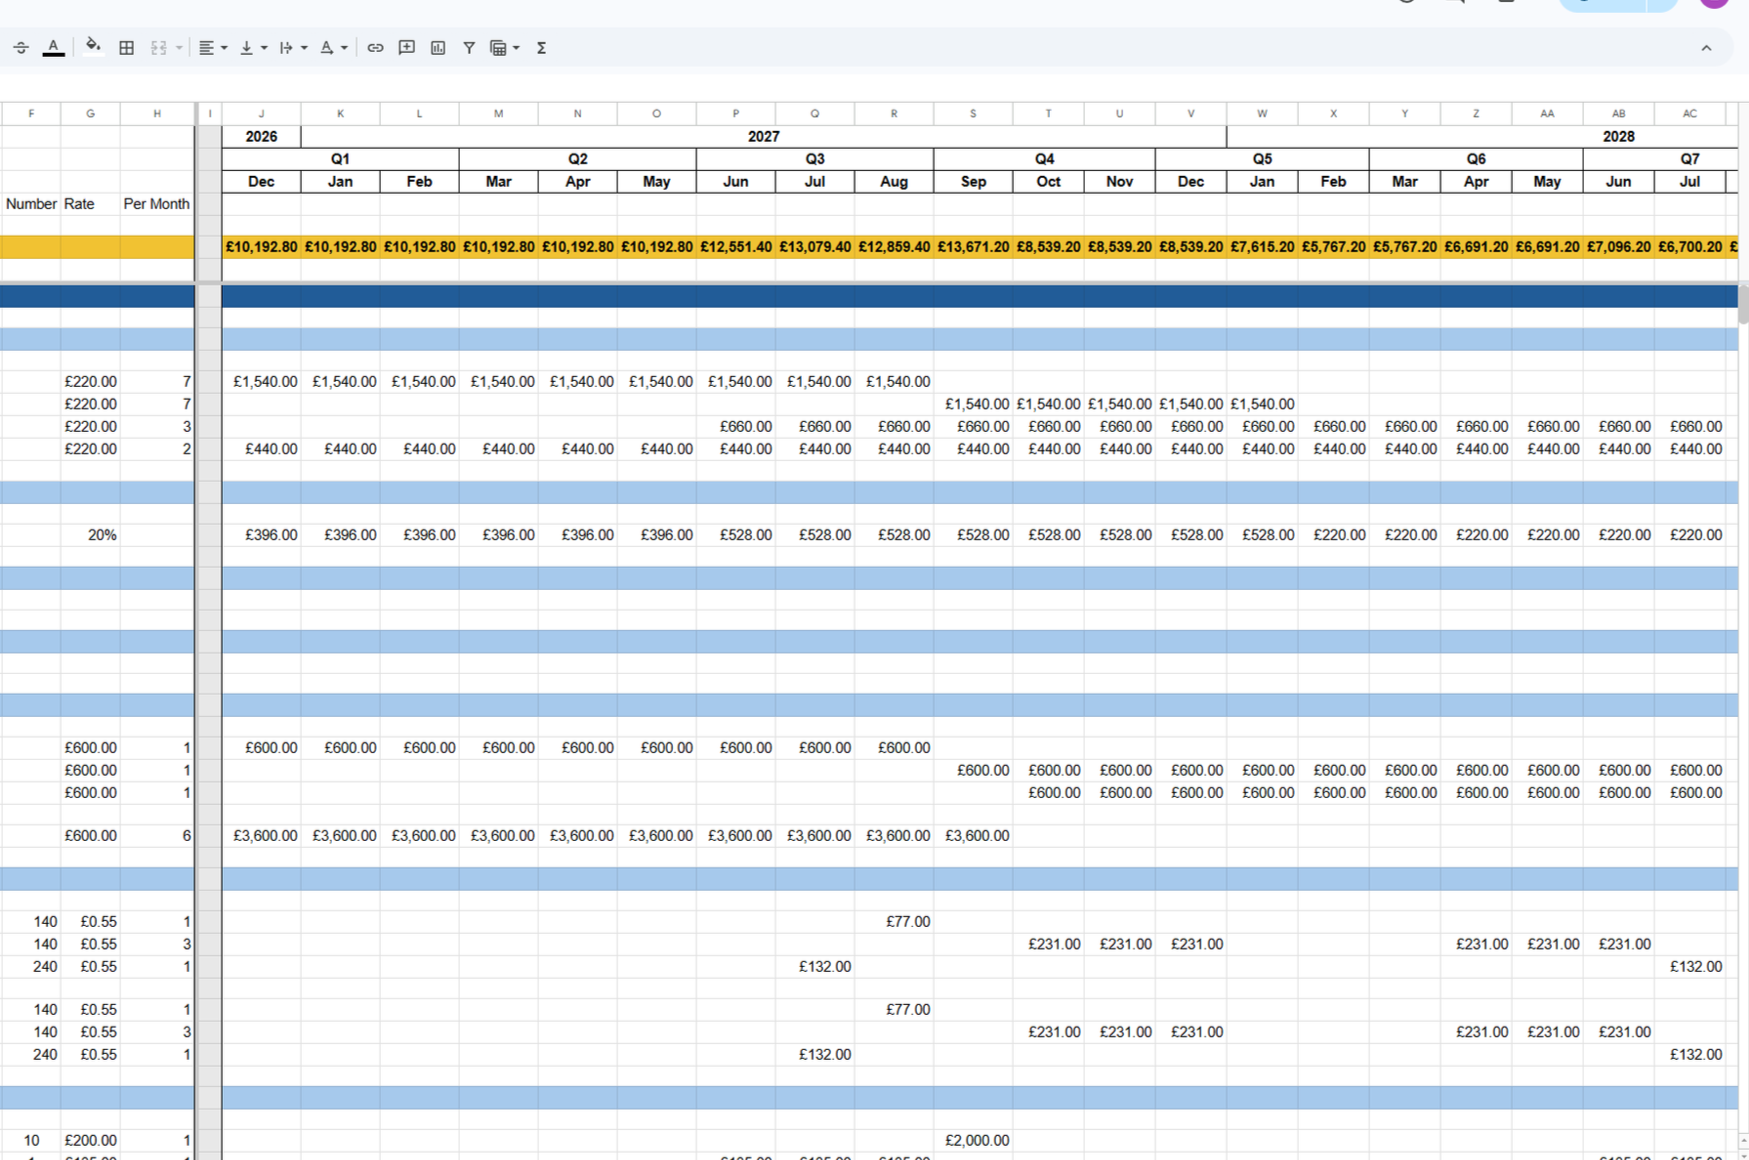Select the £77.00 cell in first 140 row
Screen dimensions: 1749x1160
click(894, 922)
